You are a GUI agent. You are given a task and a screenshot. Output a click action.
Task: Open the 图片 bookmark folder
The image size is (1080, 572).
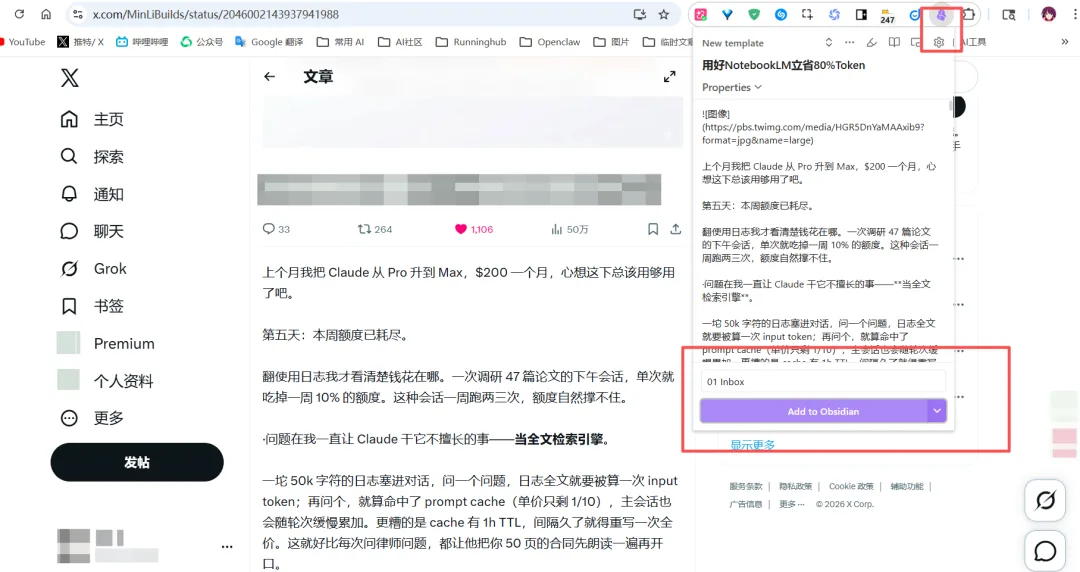coord(611,42)
